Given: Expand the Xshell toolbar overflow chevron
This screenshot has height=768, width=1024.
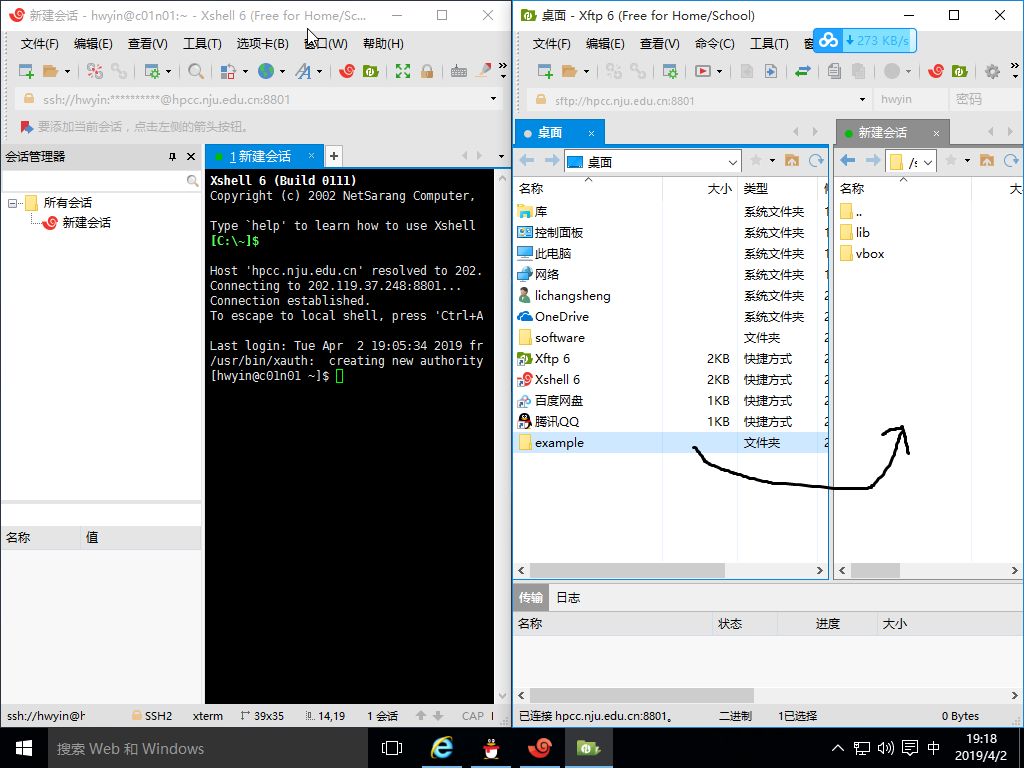Looking at the screenshot, I should pos(502,71).
